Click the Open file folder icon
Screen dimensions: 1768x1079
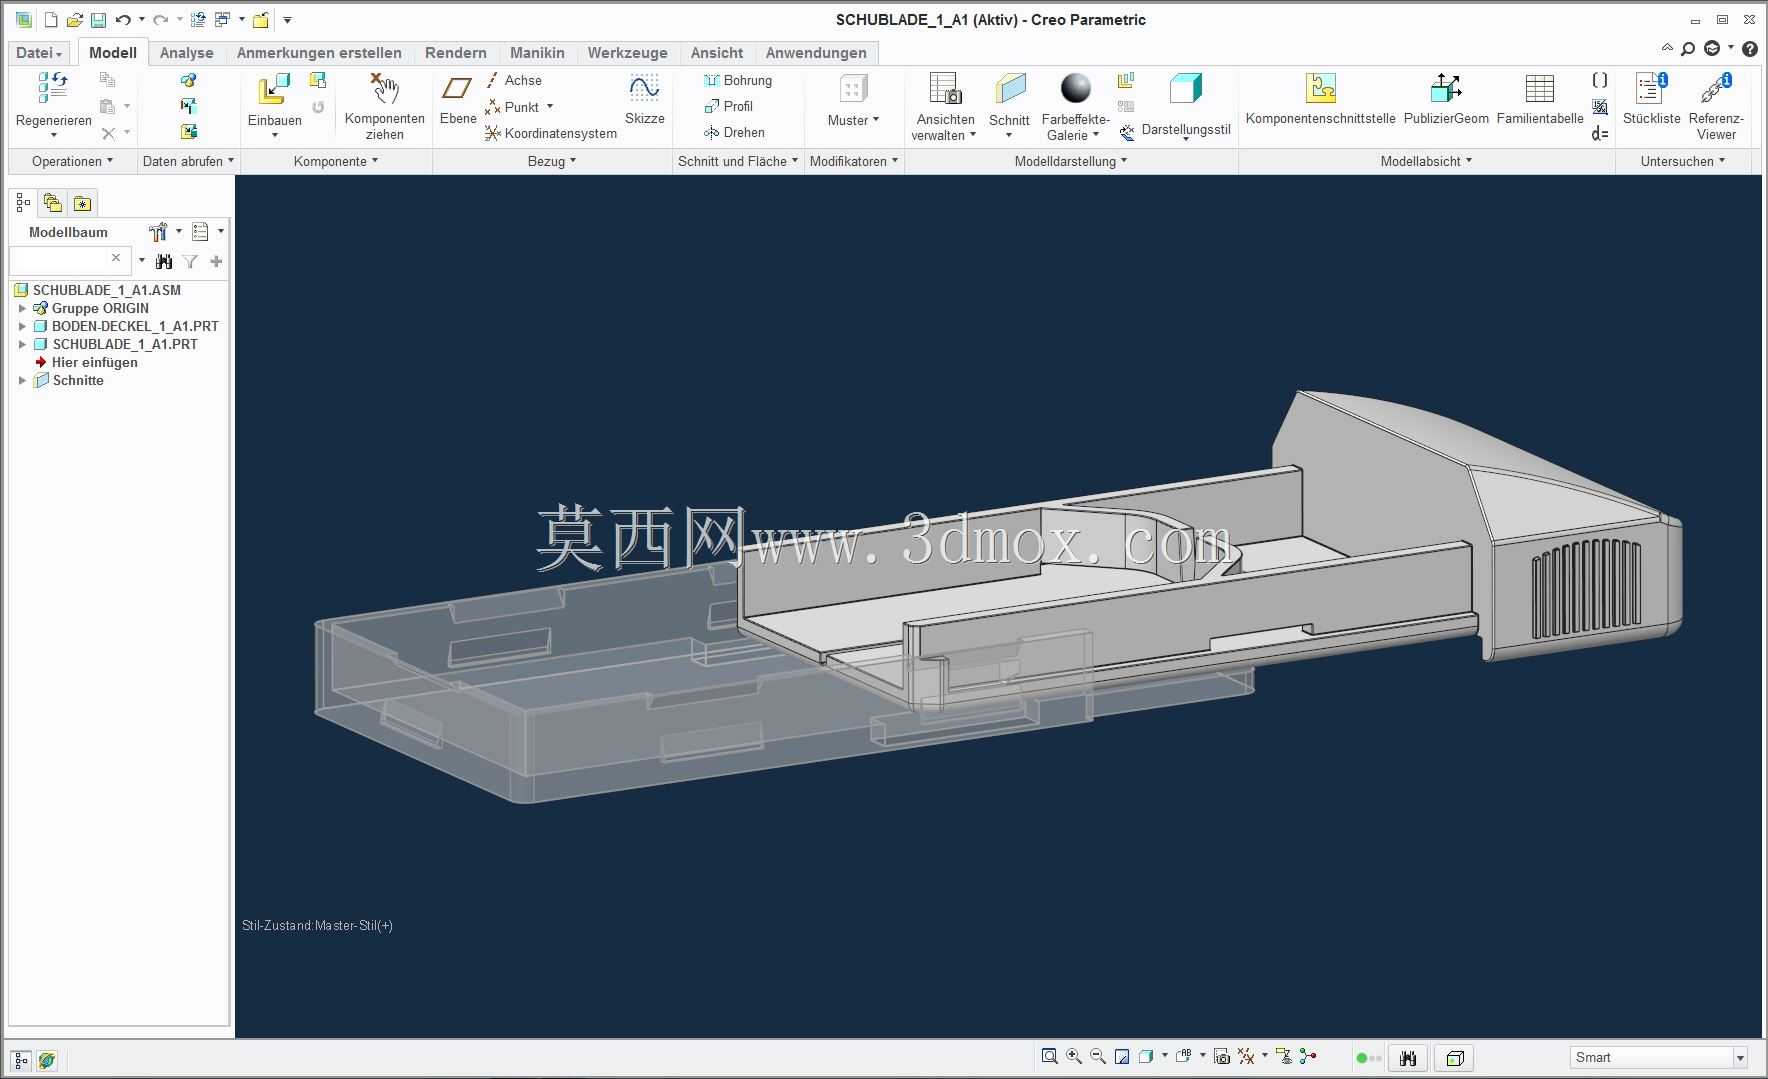pyautogui.click(x=74, y=20)
